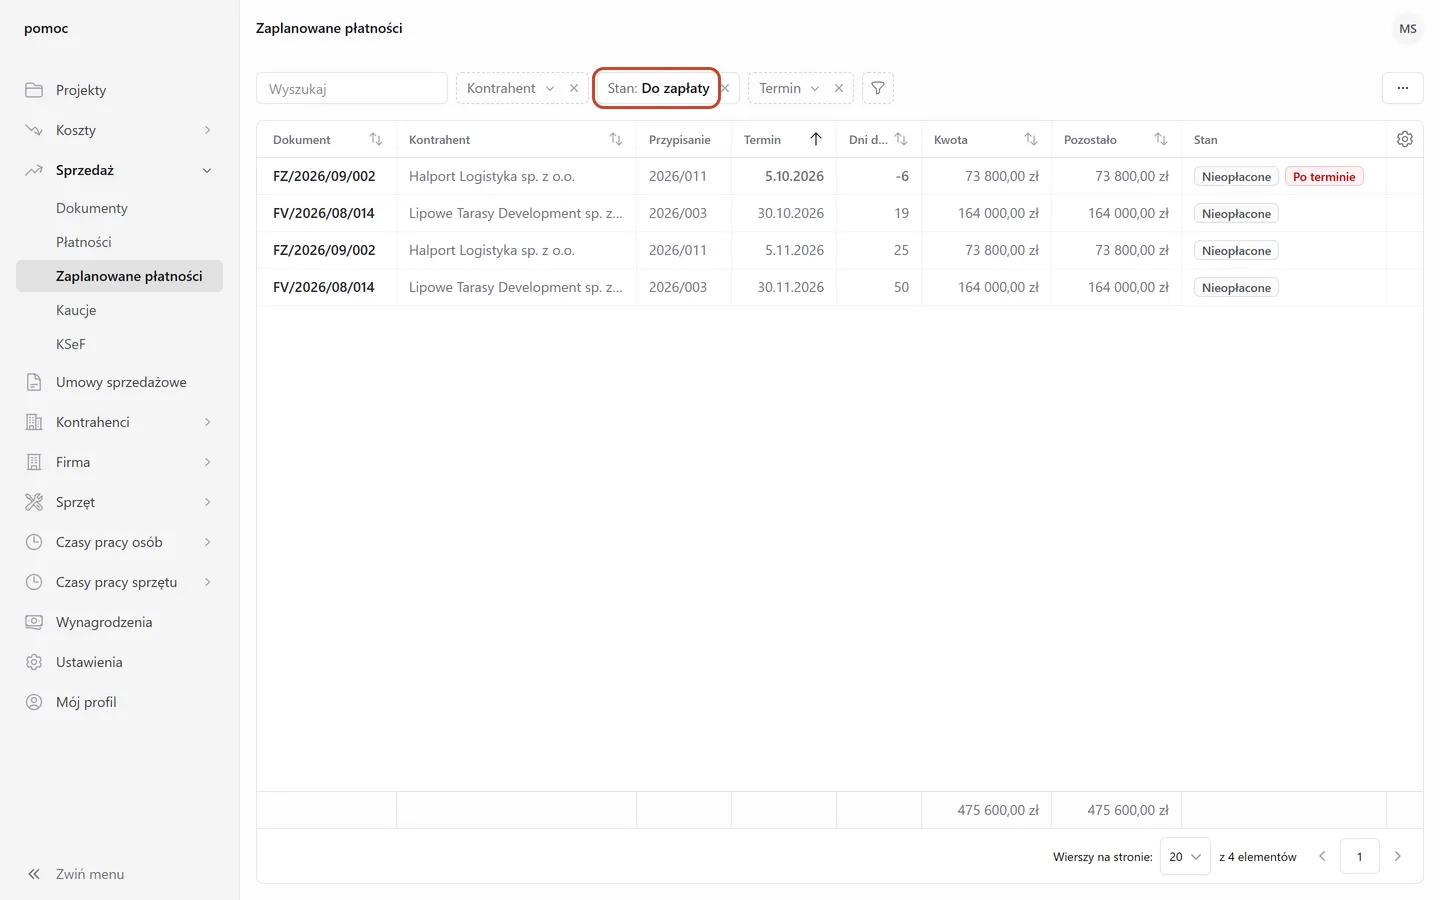Toggle Termin column sort arrow
Image resolution: width=1440 pixels, height=900 pixels.
coord(816,139)
